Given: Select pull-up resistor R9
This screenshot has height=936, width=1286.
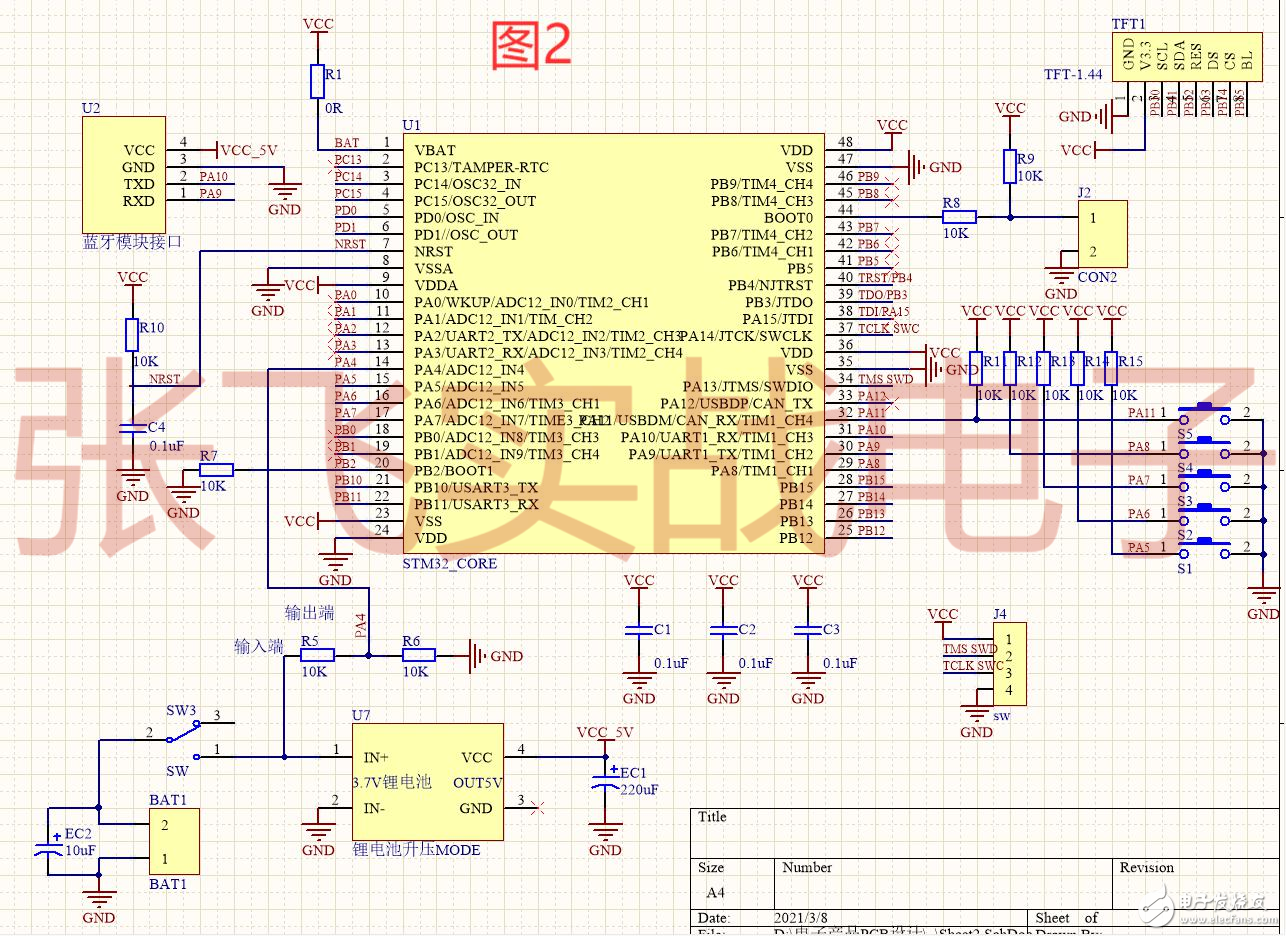Looking at the screenshot, I should (x=1010, y=167).
